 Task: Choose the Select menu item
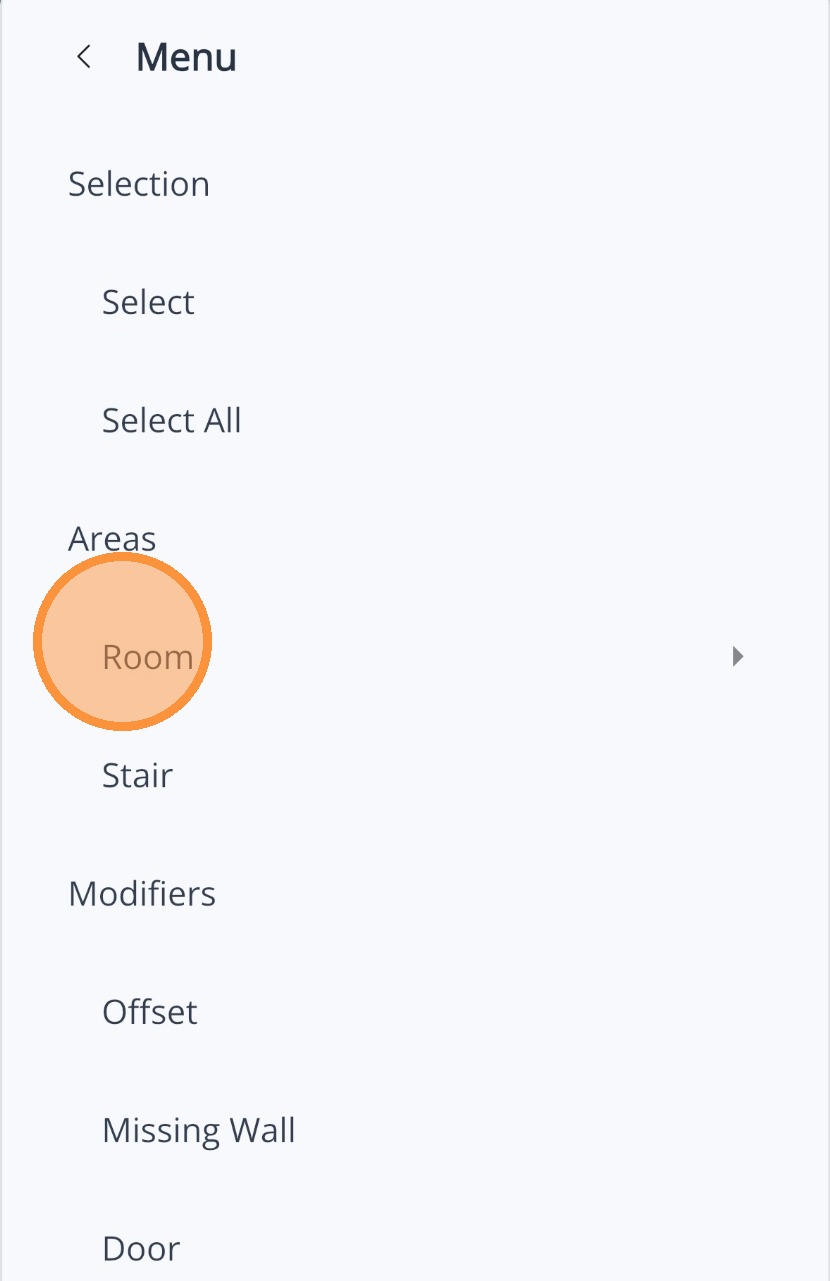(148, 302)
